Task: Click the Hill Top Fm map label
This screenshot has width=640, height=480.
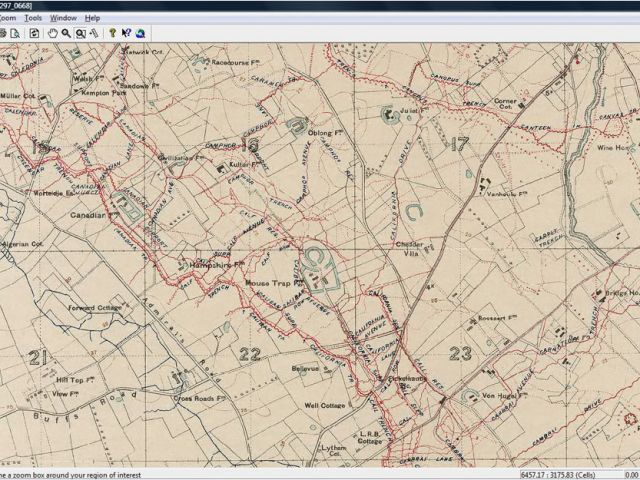Action: pyautogui.click(x=75, y=380)
